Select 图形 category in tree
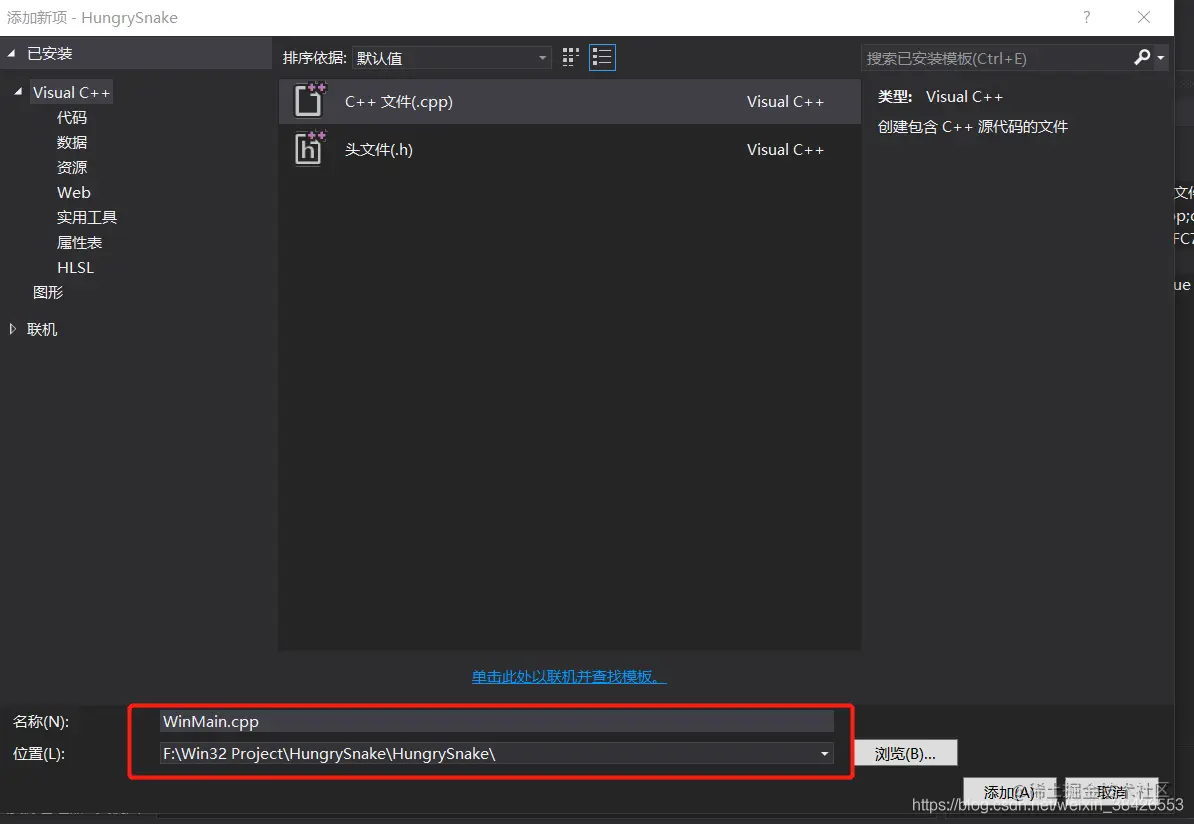The width and height of the screenshot is (1194, 824). point(48,292)
